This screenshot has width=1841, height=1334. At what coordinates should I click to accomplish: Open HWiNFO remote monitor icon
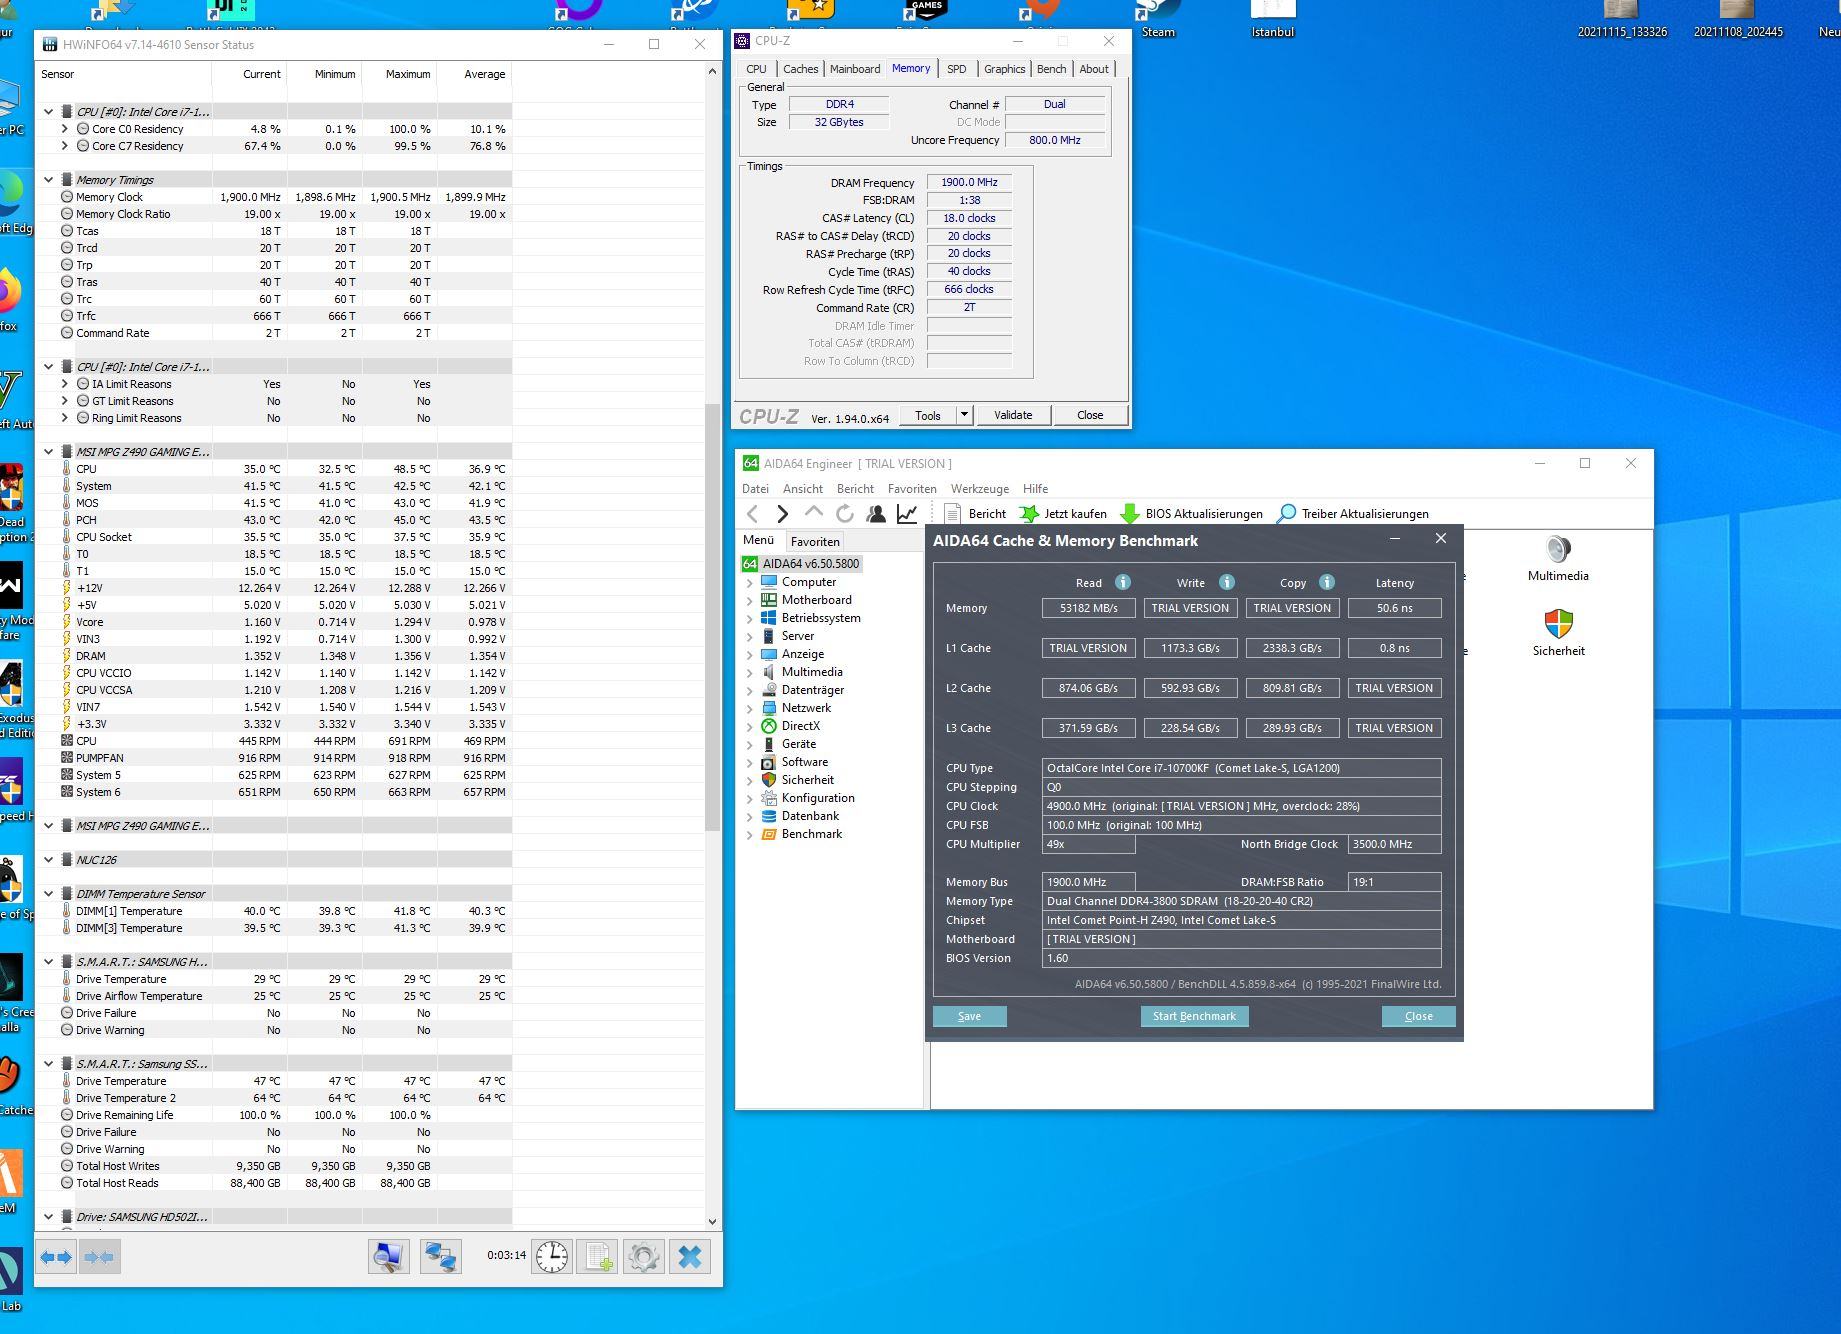coord(388,1257)
